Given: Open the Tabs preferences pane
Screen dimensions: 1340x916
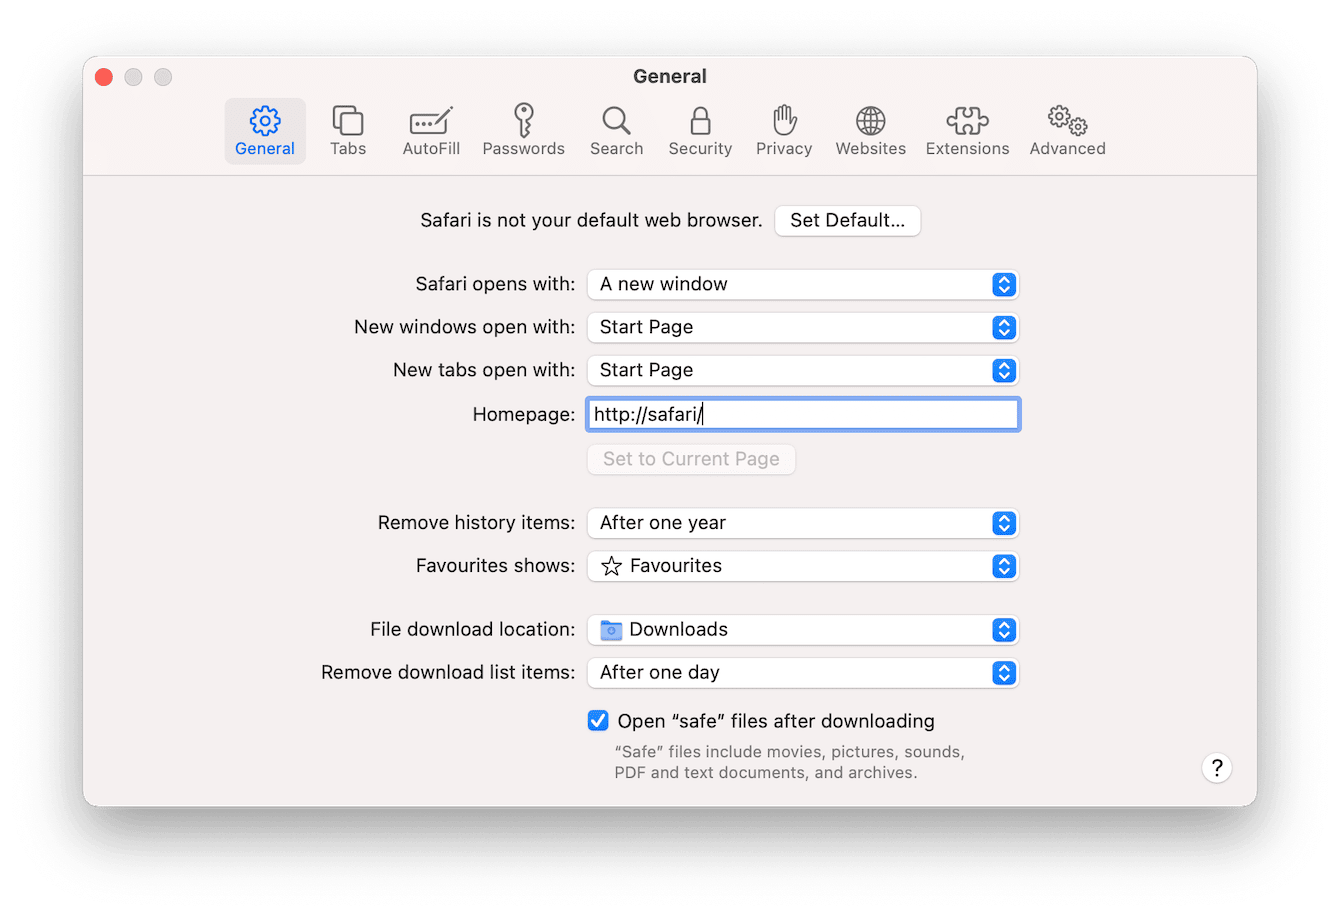Looking at the screenshot, I should [x=348, y=130].
